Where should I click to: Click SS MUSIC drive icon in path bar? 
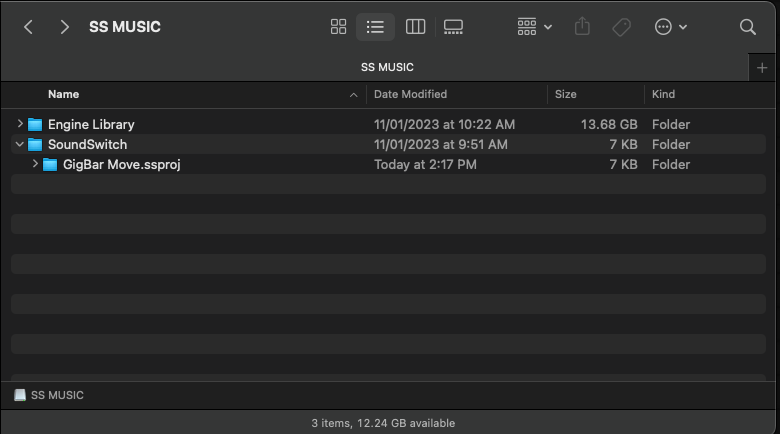coord(20,395)
